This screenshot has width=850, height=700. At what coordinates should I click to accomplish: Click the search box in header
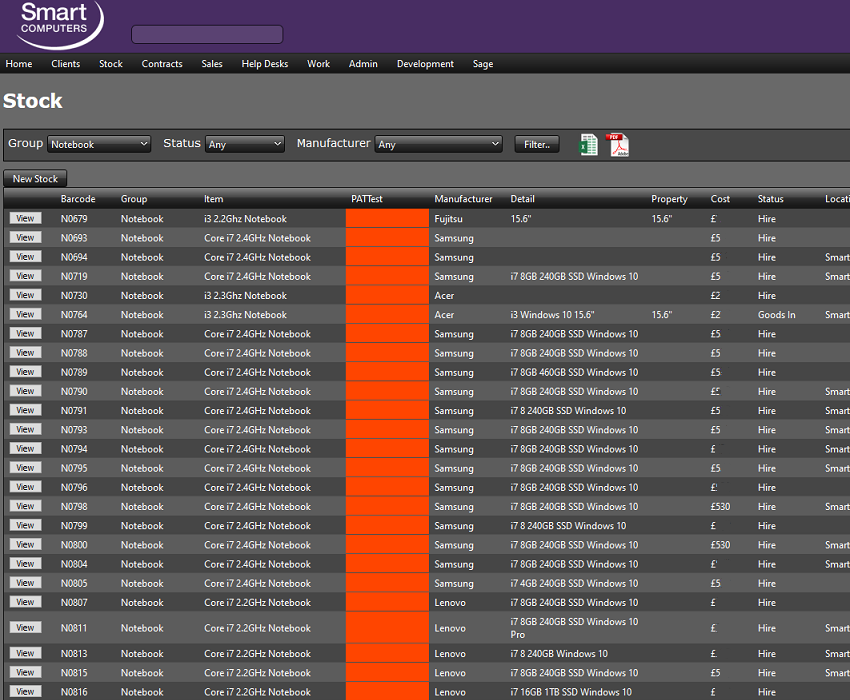207,35
